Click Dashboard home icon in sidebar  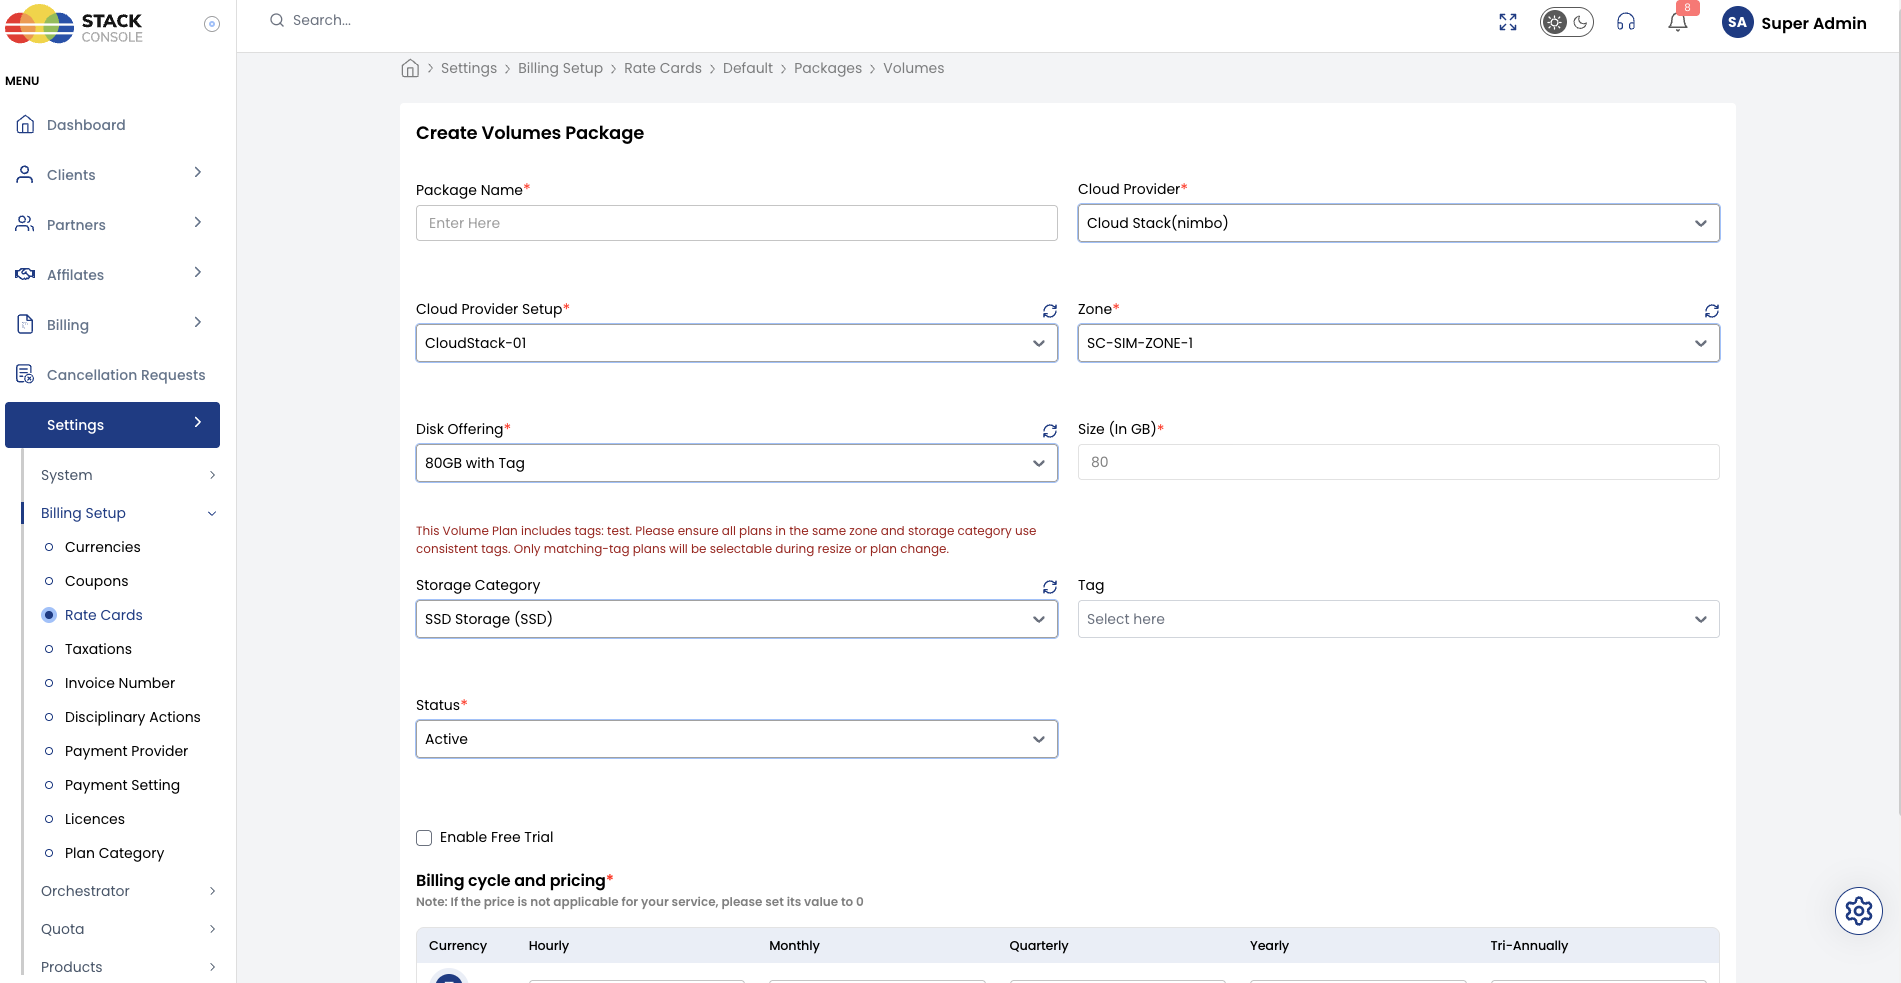(26, 124)
